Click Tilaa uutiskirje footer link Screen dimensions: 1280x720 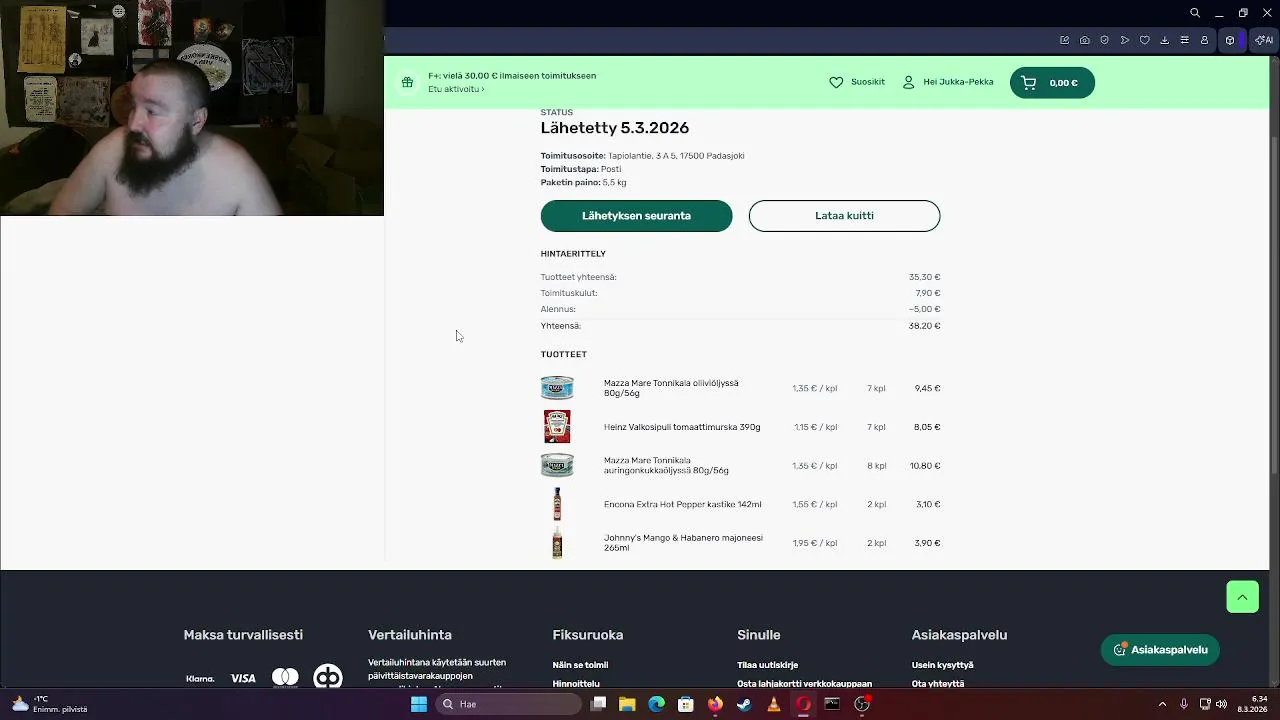(x=767, y=665)
